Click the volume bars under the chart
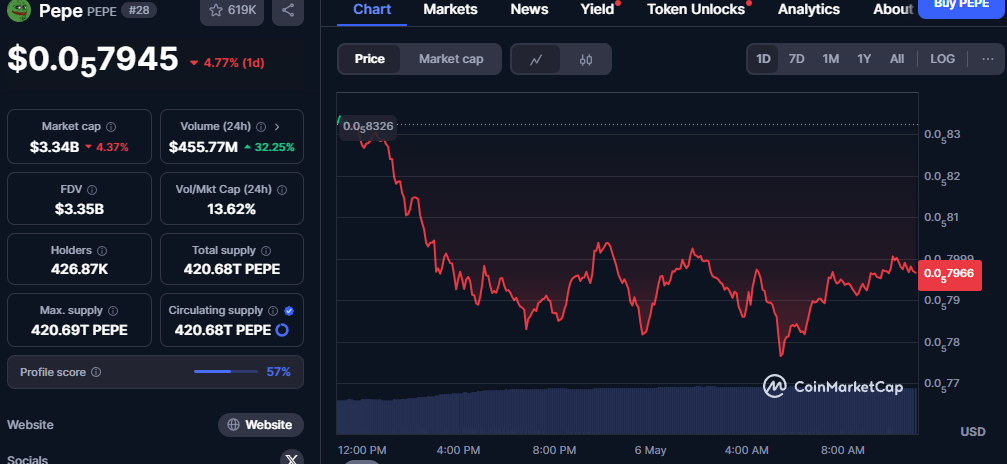 (x=627, y=410)
